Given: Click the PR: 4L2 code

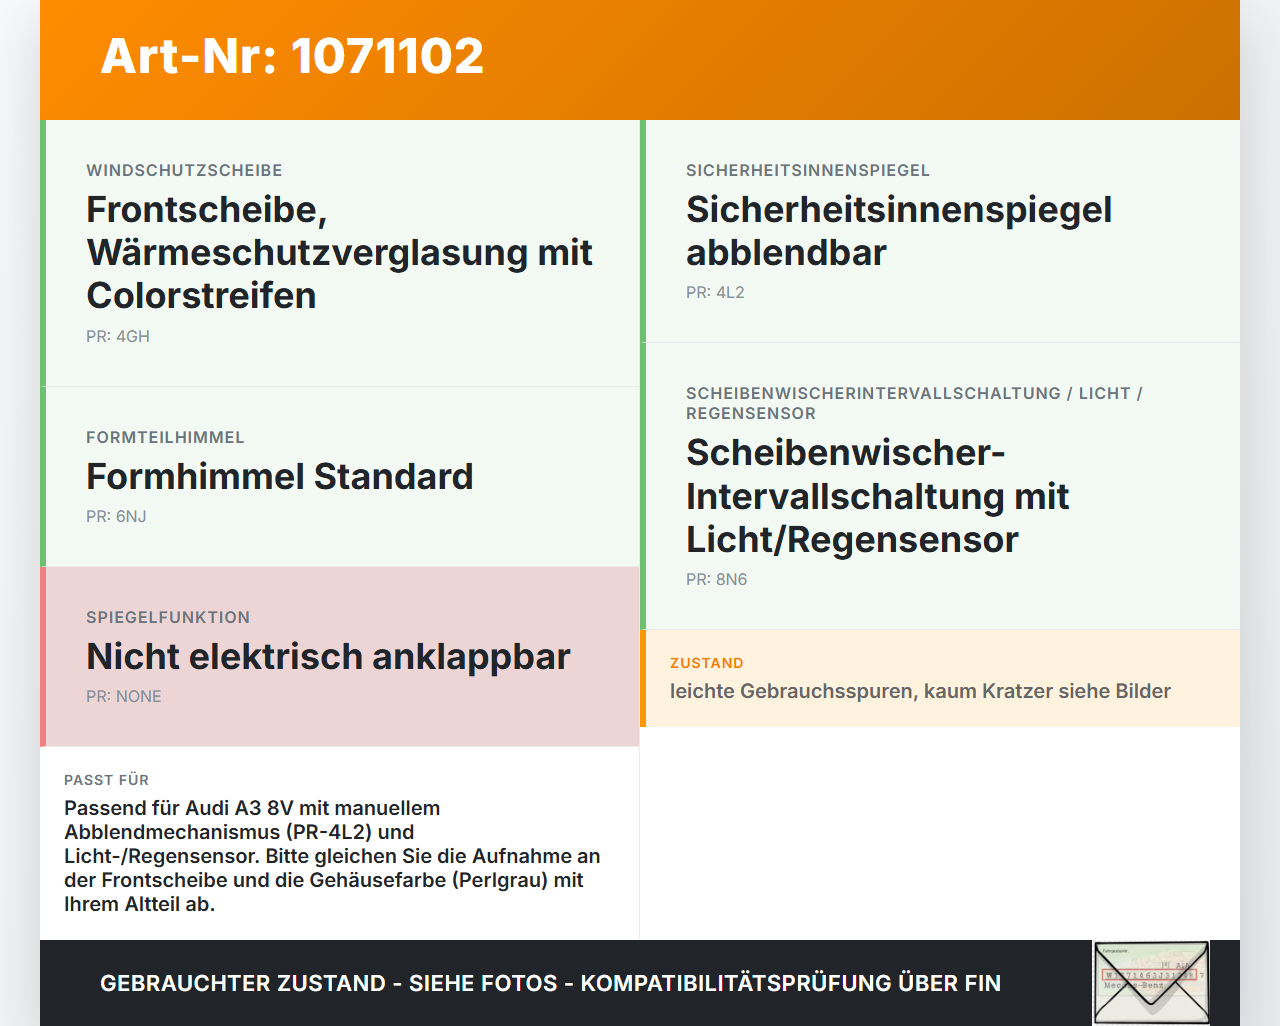Looking at the screenshot, I should [x=715, y=292].
